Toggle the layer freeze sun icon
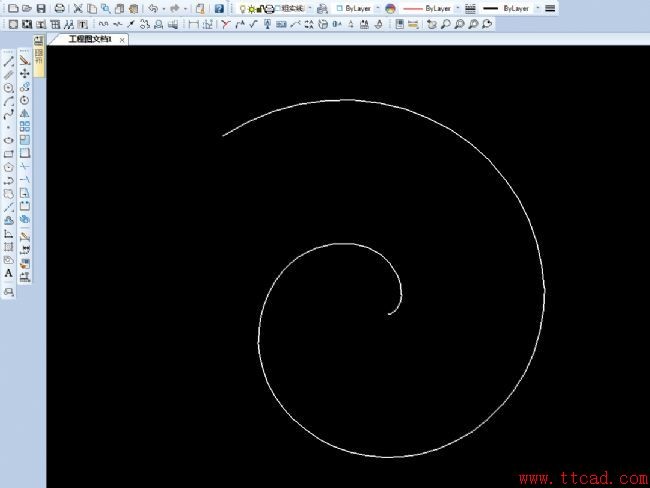Viewport: 650px width, 488px height. click(251, 8)
